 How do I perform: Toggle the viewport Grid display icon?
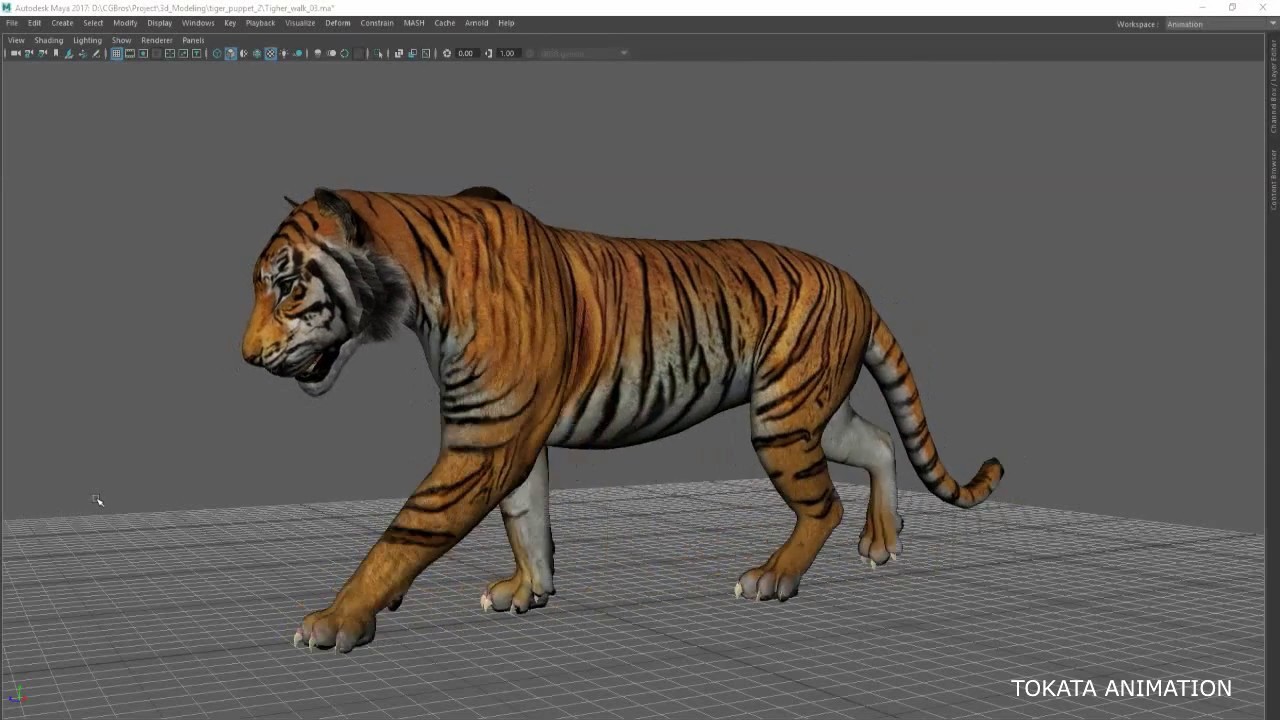tap(116, 53)
